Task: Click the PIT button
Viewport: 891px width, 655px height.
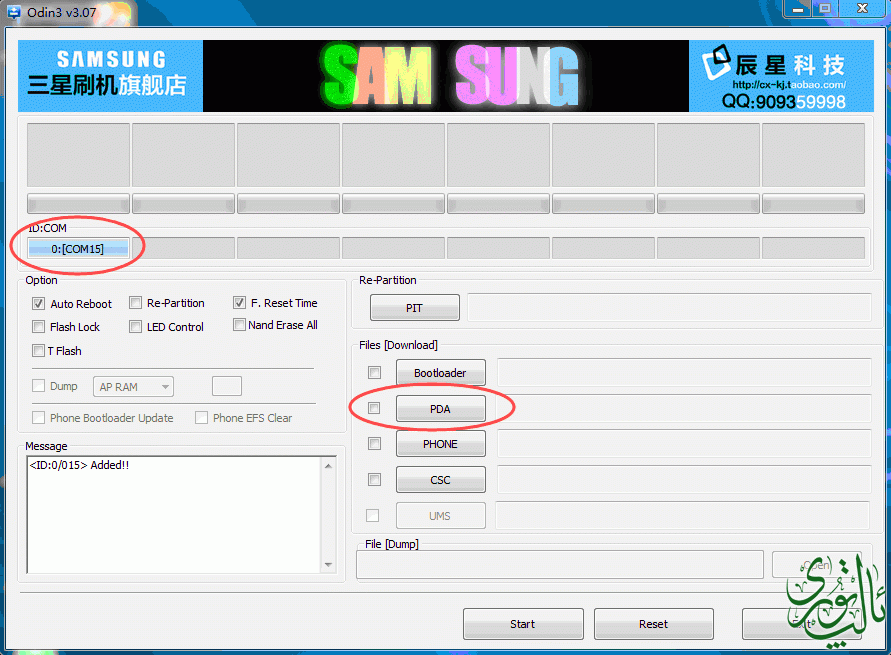Action: [x=415, y=307]
